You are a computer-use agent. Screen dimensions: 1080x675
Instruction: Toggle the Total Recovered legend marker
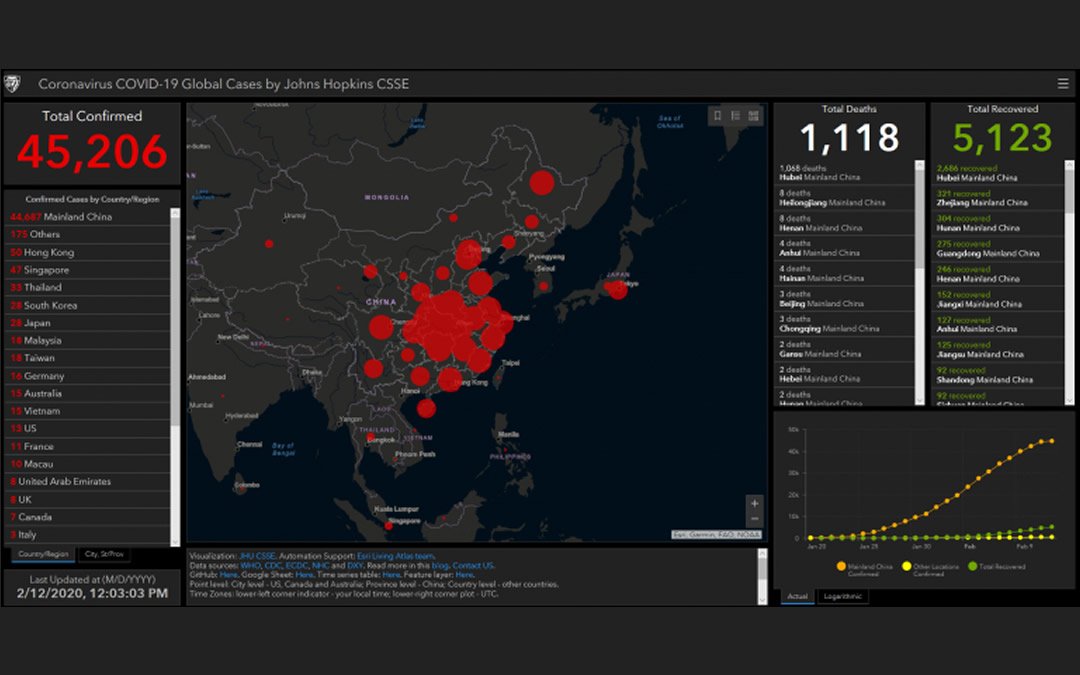coord(973,566)
